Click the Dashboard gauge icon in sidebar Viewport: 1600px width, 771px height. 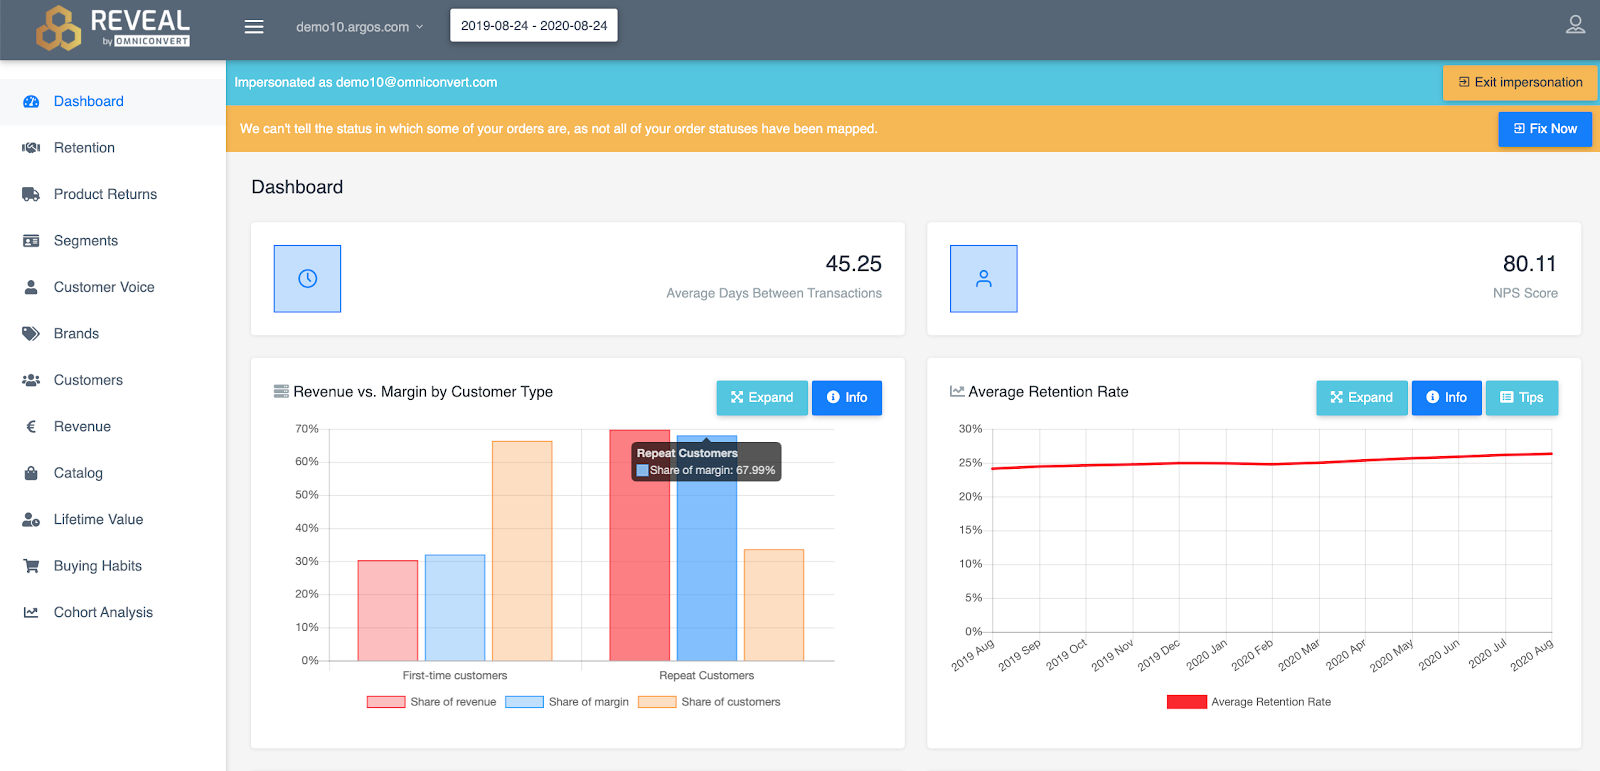pos(31,102)
